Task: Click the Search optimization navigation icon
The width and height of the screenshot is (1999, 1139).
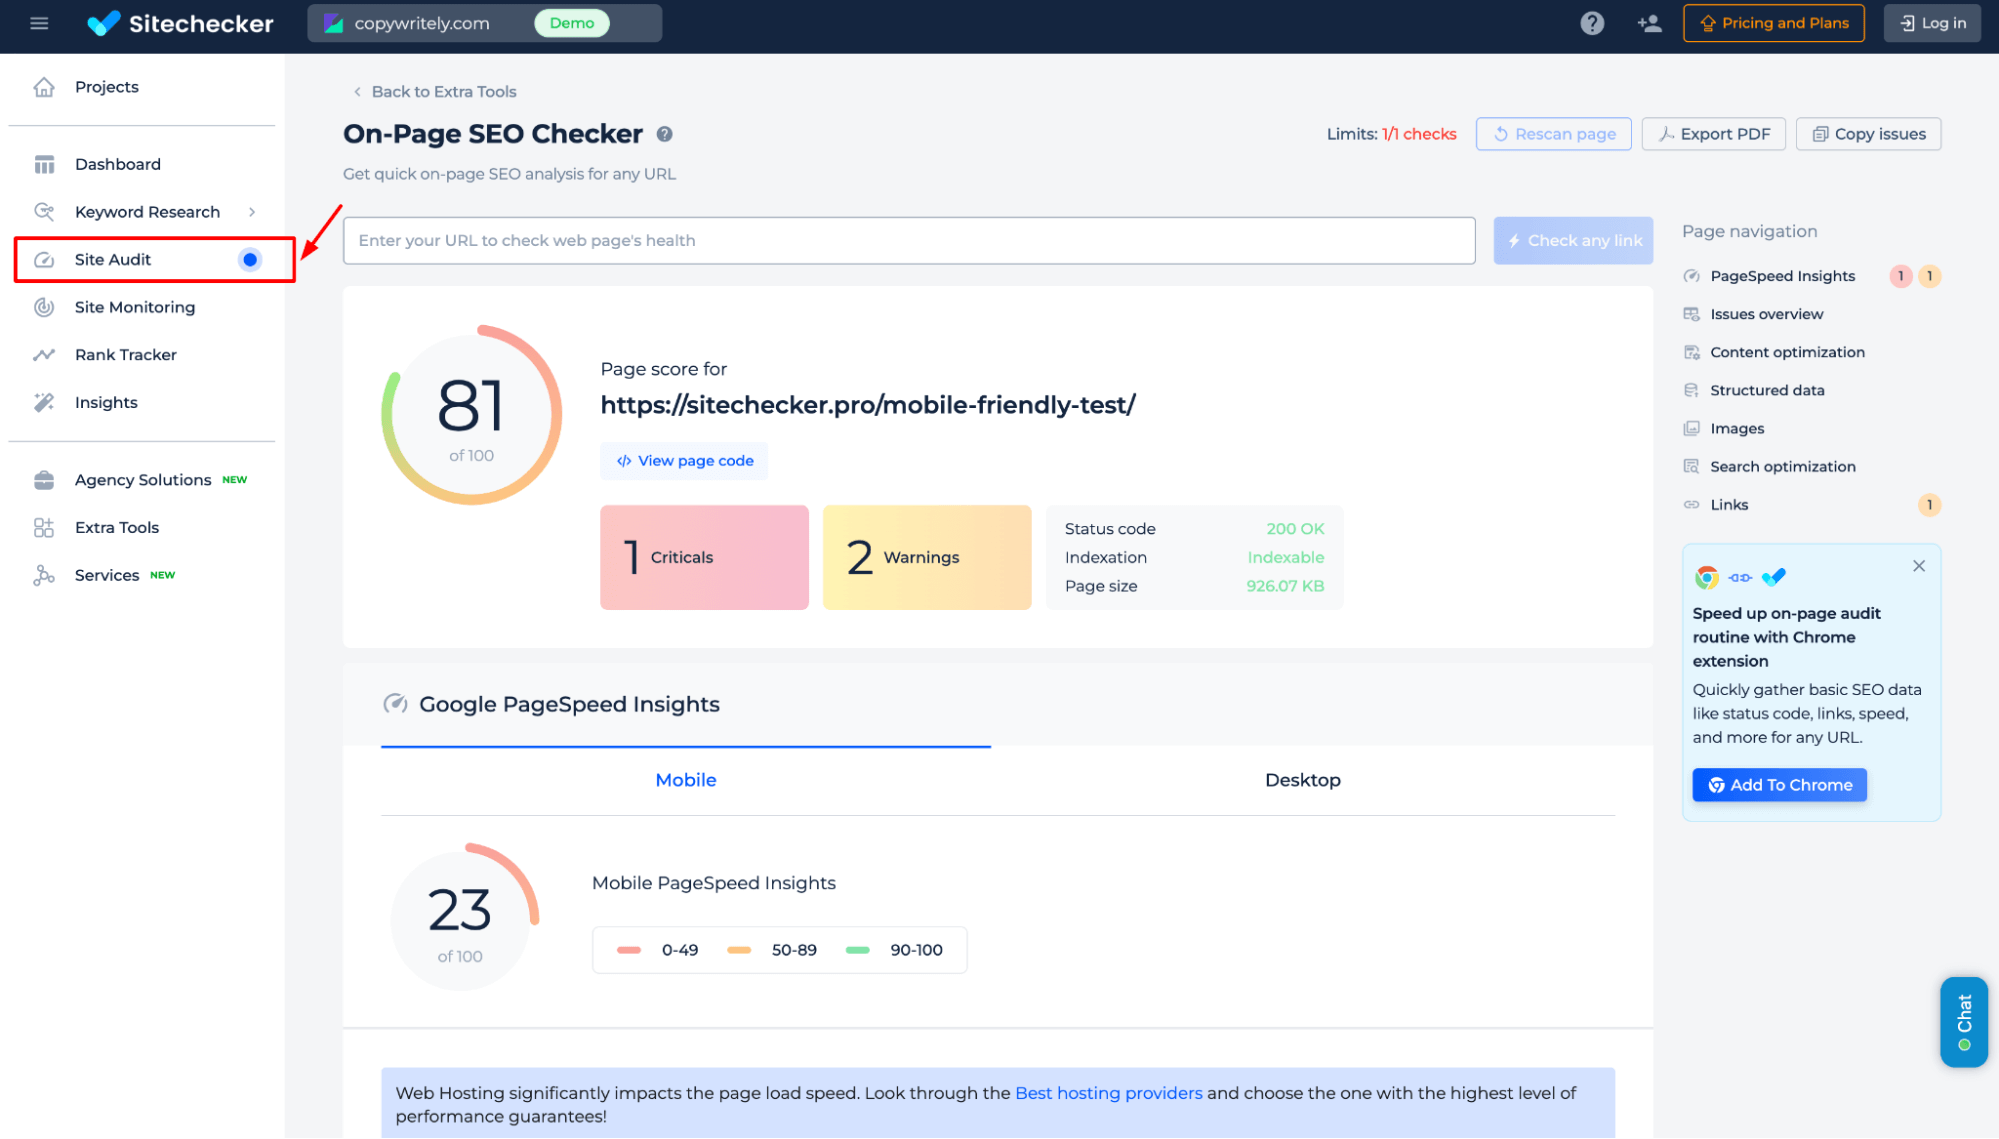Action: [x=1691, y=466]
